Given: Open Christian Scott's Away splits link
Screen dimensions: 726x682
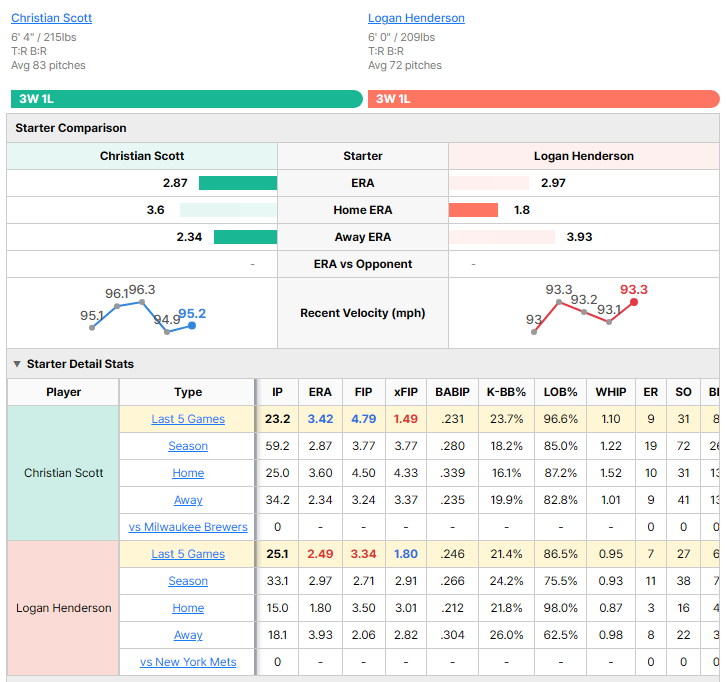Looking at the screenshot, I should coord(188,500).
